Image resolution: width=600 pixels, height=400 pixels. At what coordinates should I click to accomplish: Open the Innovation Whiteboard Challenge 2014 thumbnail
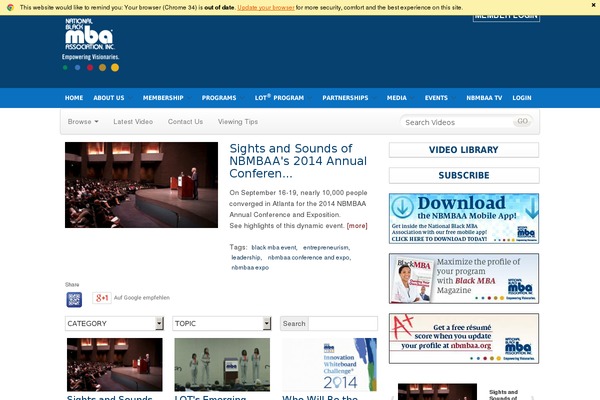[329, 364]
